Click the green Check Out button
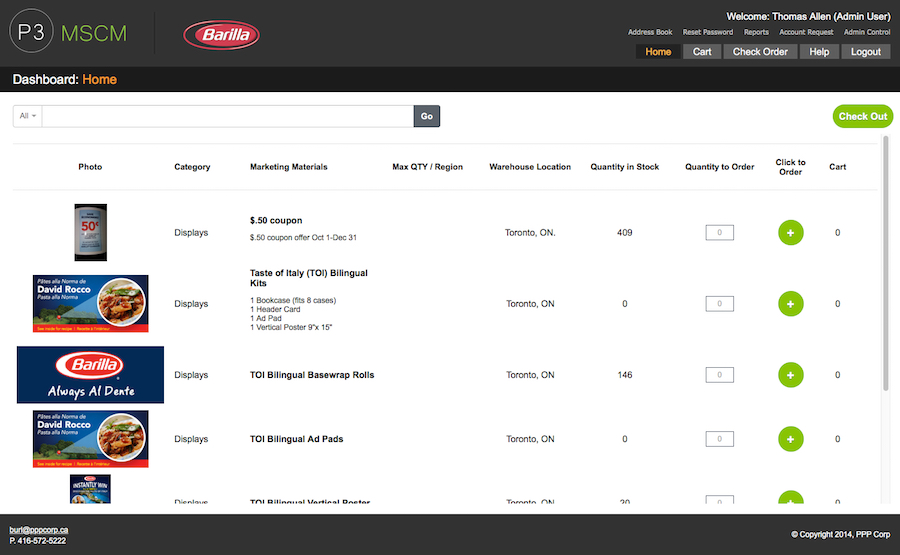900x555 pixels. coord(863,116)
